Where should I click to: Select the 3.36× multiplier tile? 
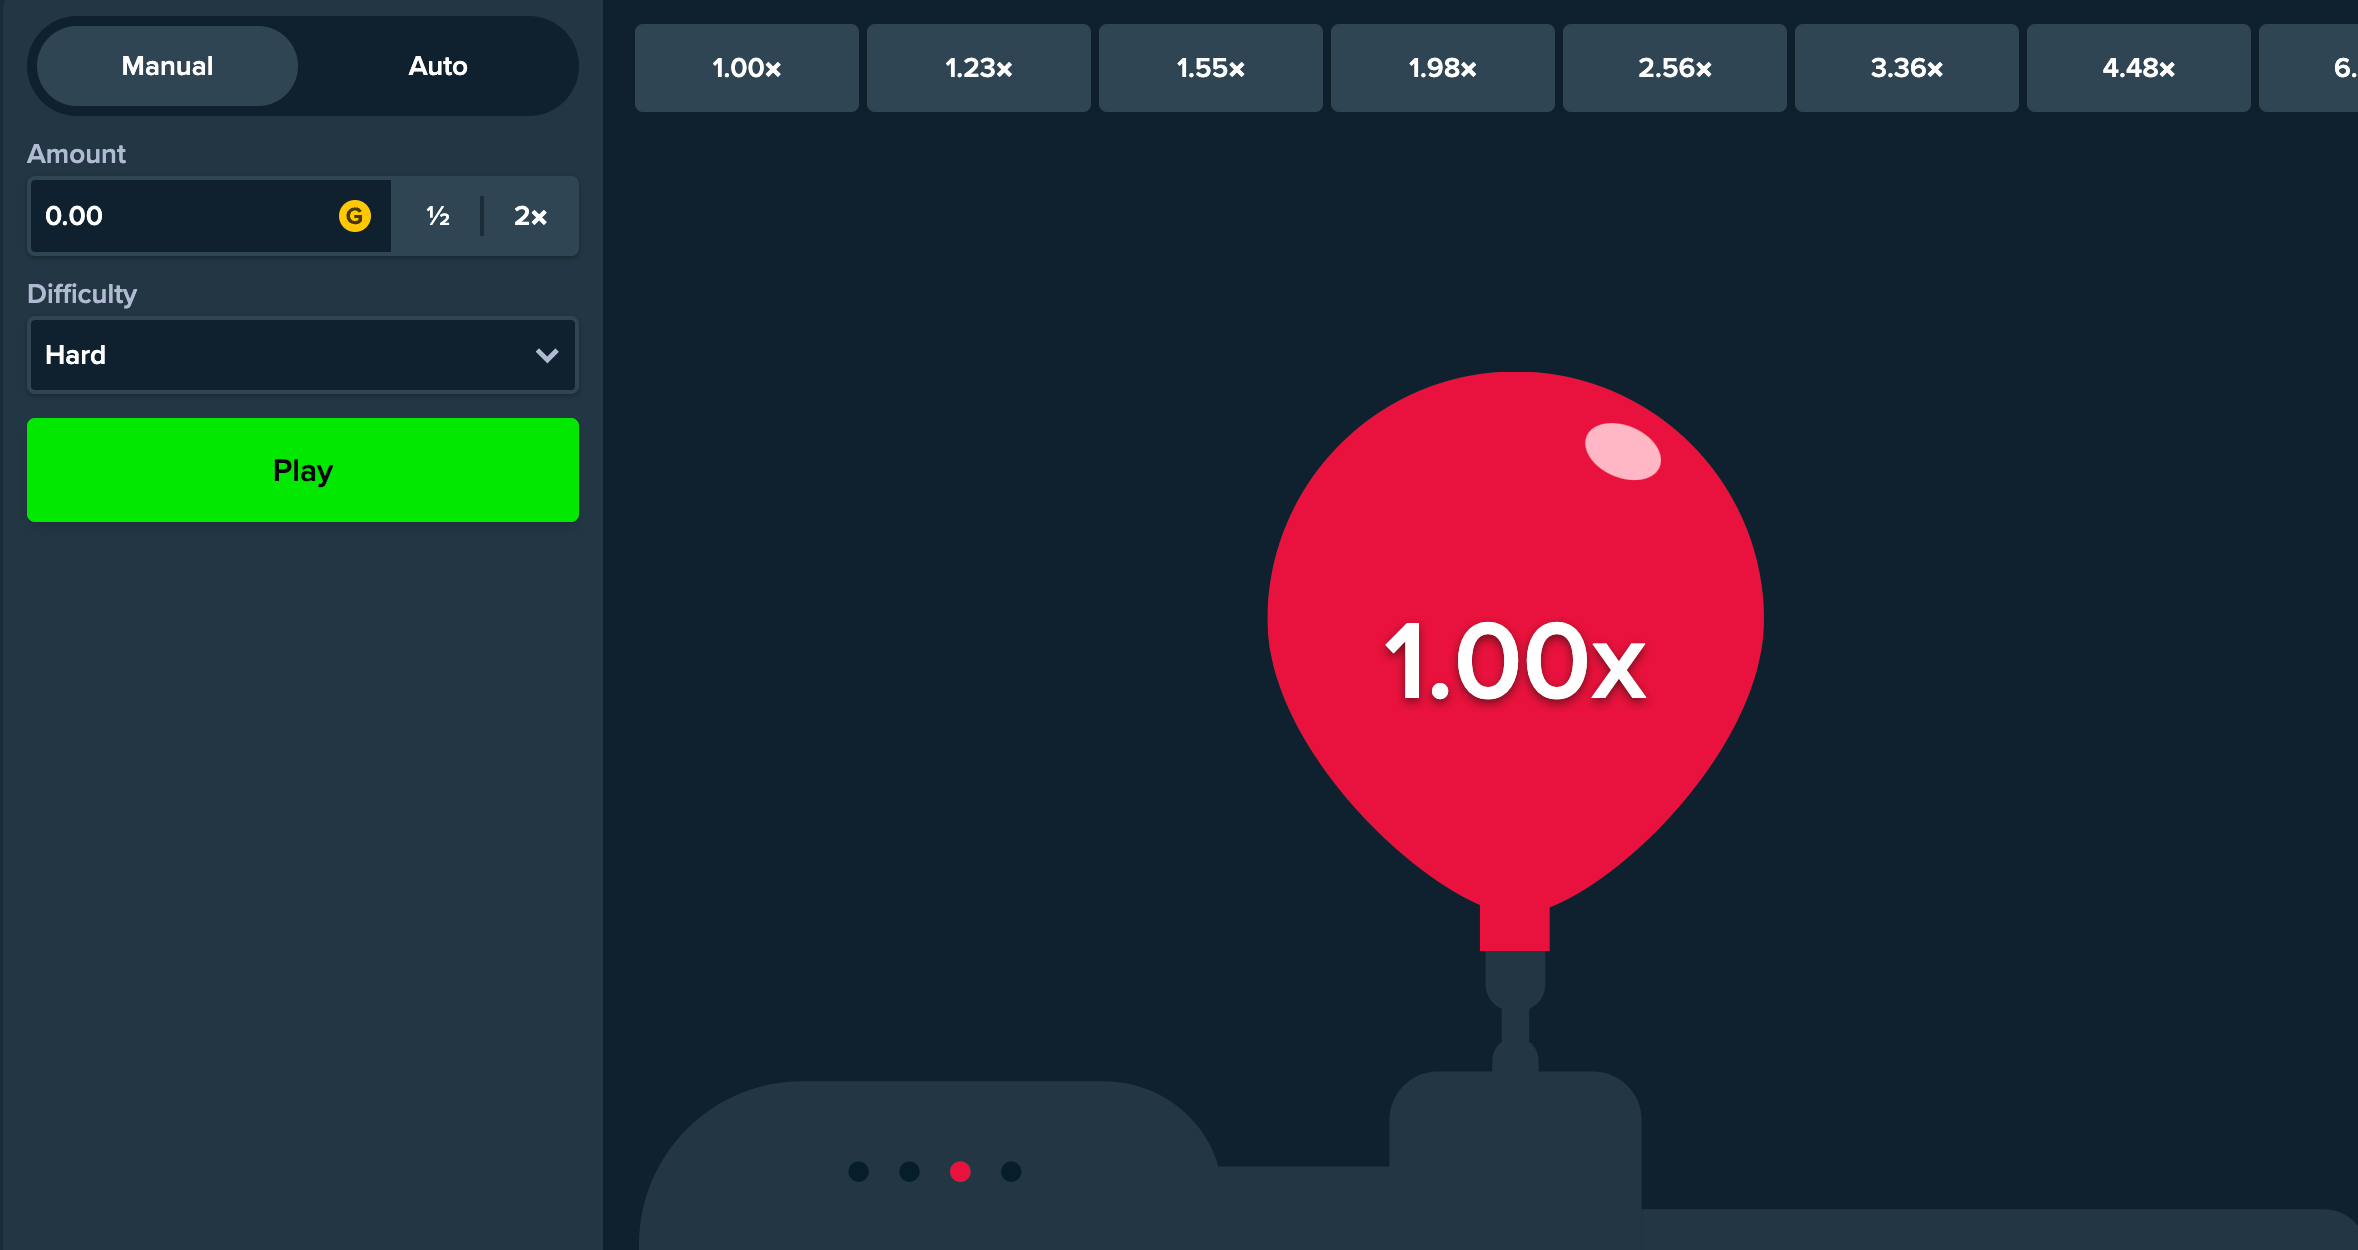point(1907,68)
